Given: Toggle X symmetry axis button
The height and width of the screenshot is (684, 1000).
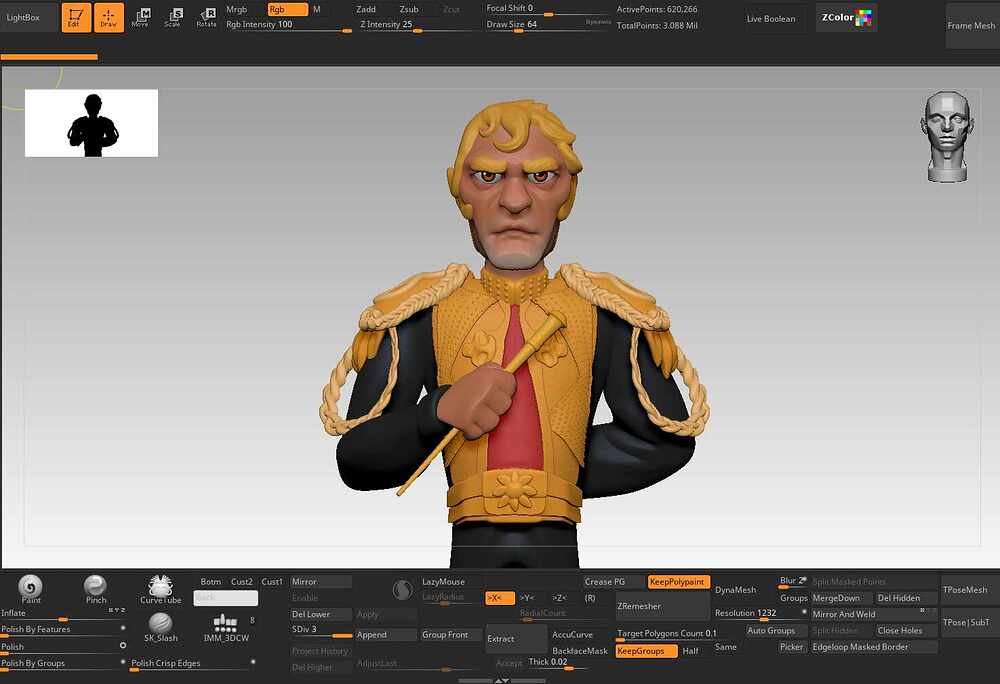Looking at the screenshot, I should click(500, 598).
